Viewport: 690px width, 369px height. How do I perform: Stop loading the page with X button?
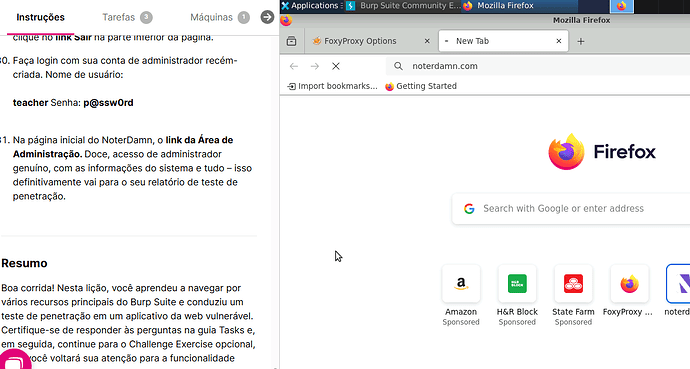coord(336,66)
